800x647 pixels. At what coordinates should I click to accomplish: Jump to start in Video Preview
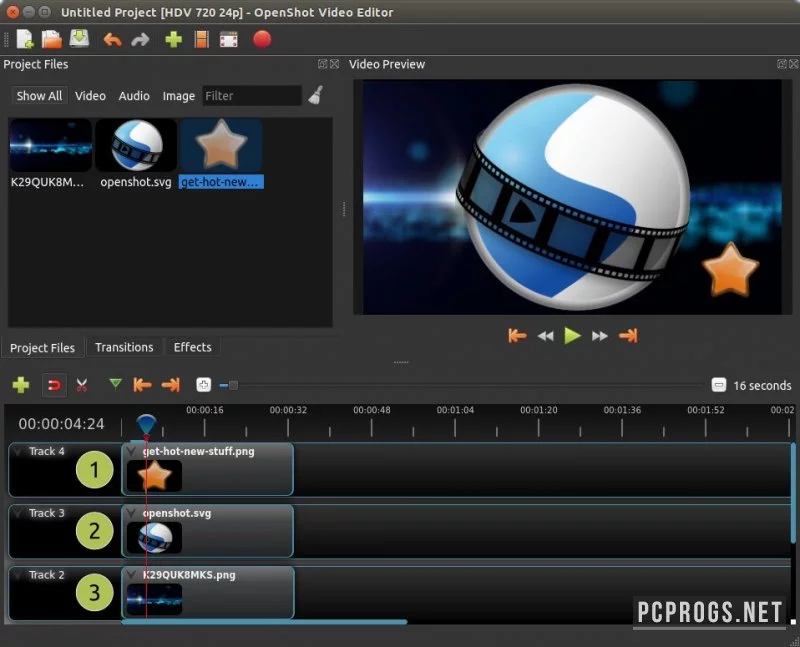(x=517, y=336)
